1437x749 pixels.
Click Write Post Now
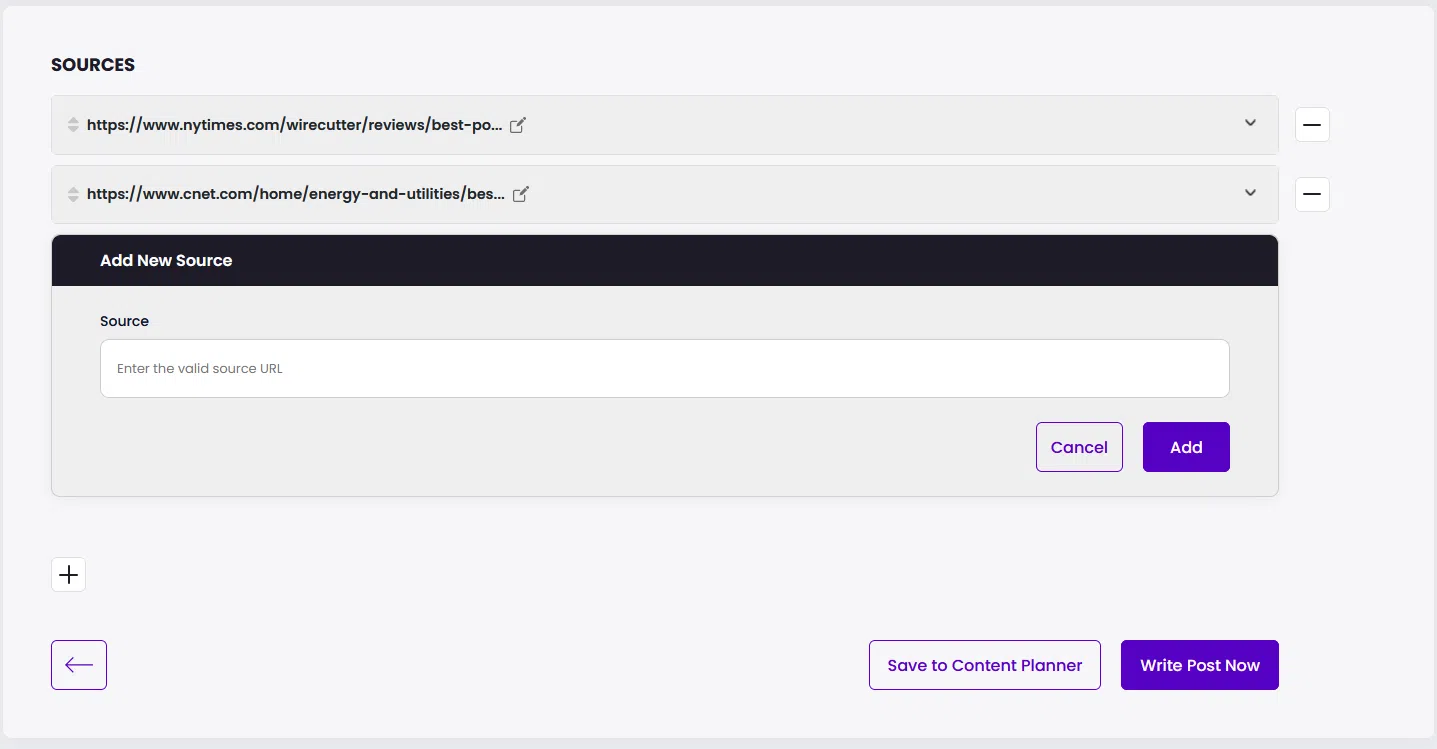tap(1199, 665)
